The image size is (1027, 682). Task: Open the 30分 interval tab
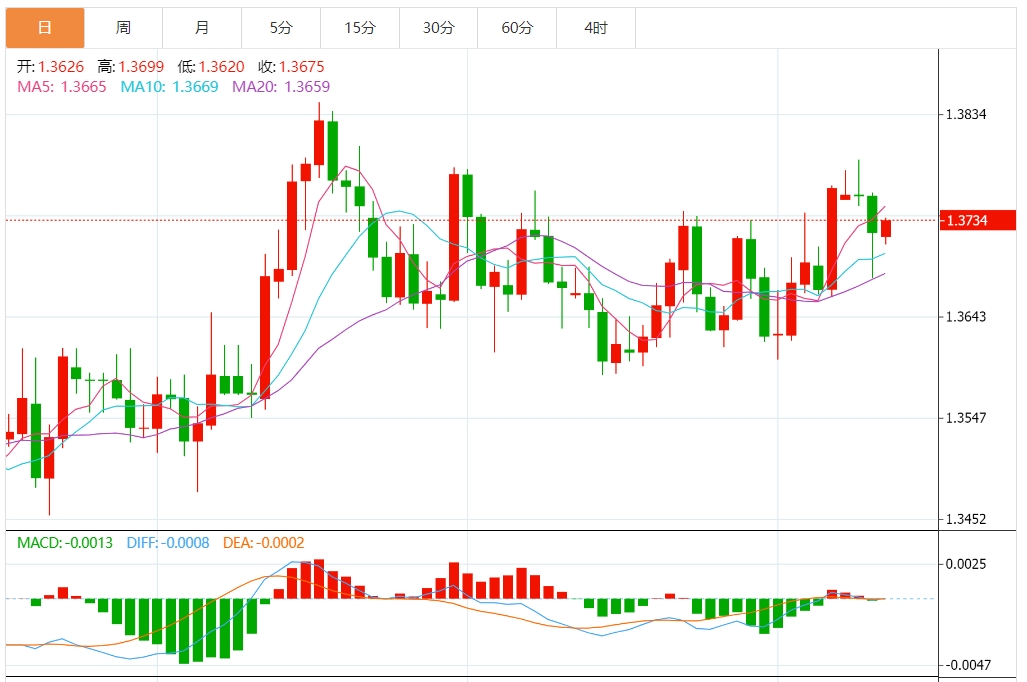439,28
